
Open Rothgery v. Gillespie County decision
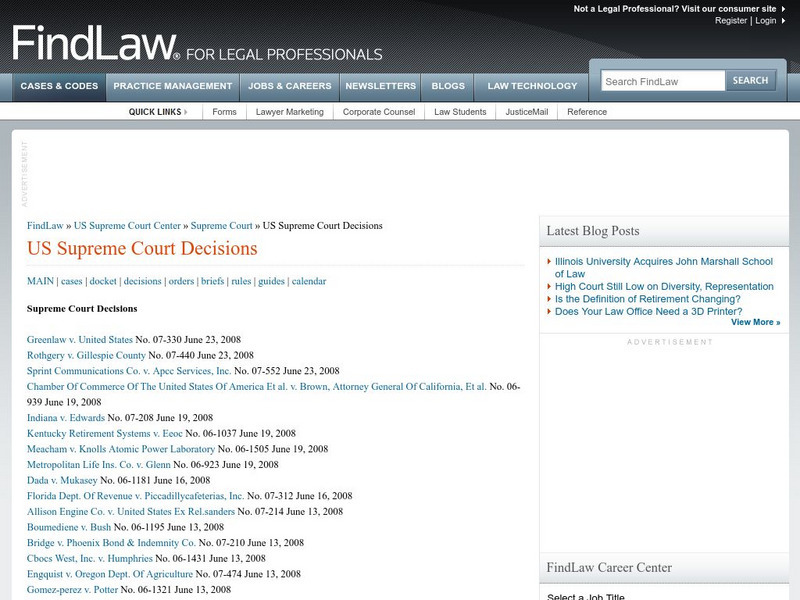[86, 355]
